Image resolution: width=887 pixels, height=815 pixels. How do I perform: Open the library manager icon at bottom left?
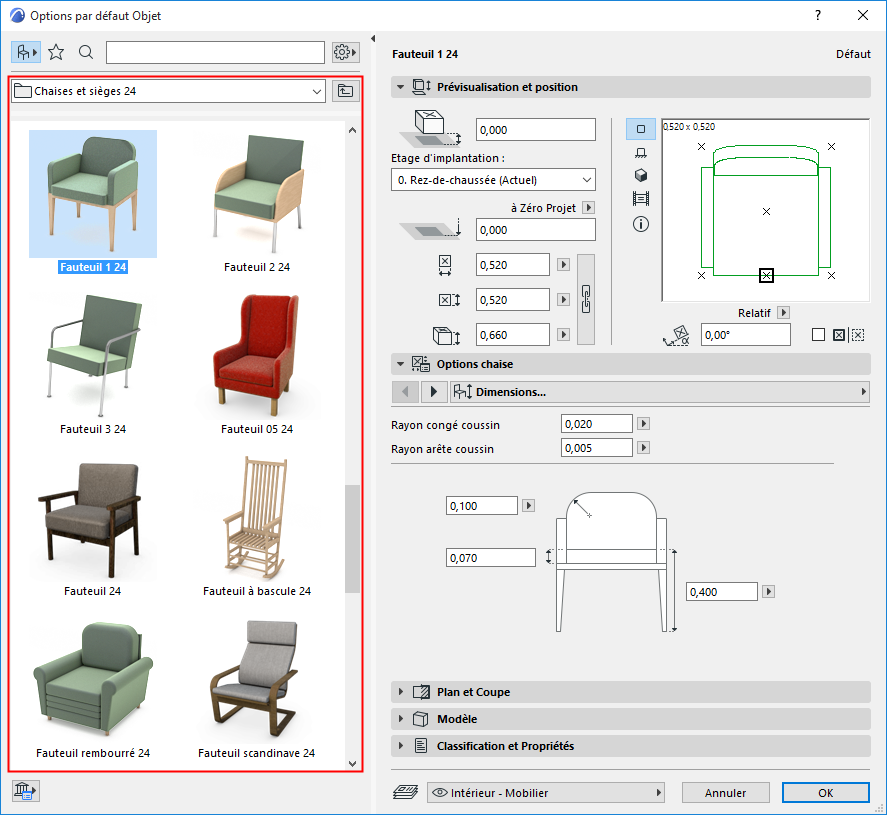(x=25, y=791)
